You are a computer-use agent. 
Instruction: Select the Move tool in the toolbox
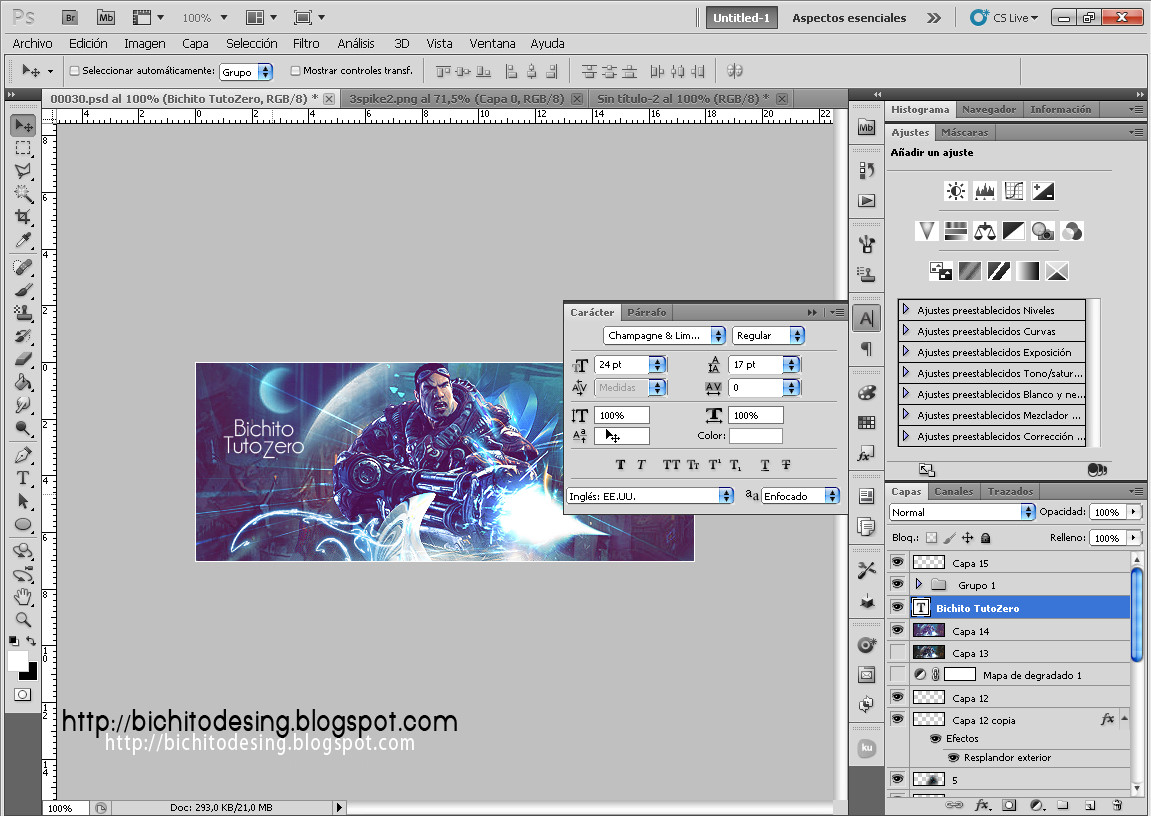coord(23,125)
